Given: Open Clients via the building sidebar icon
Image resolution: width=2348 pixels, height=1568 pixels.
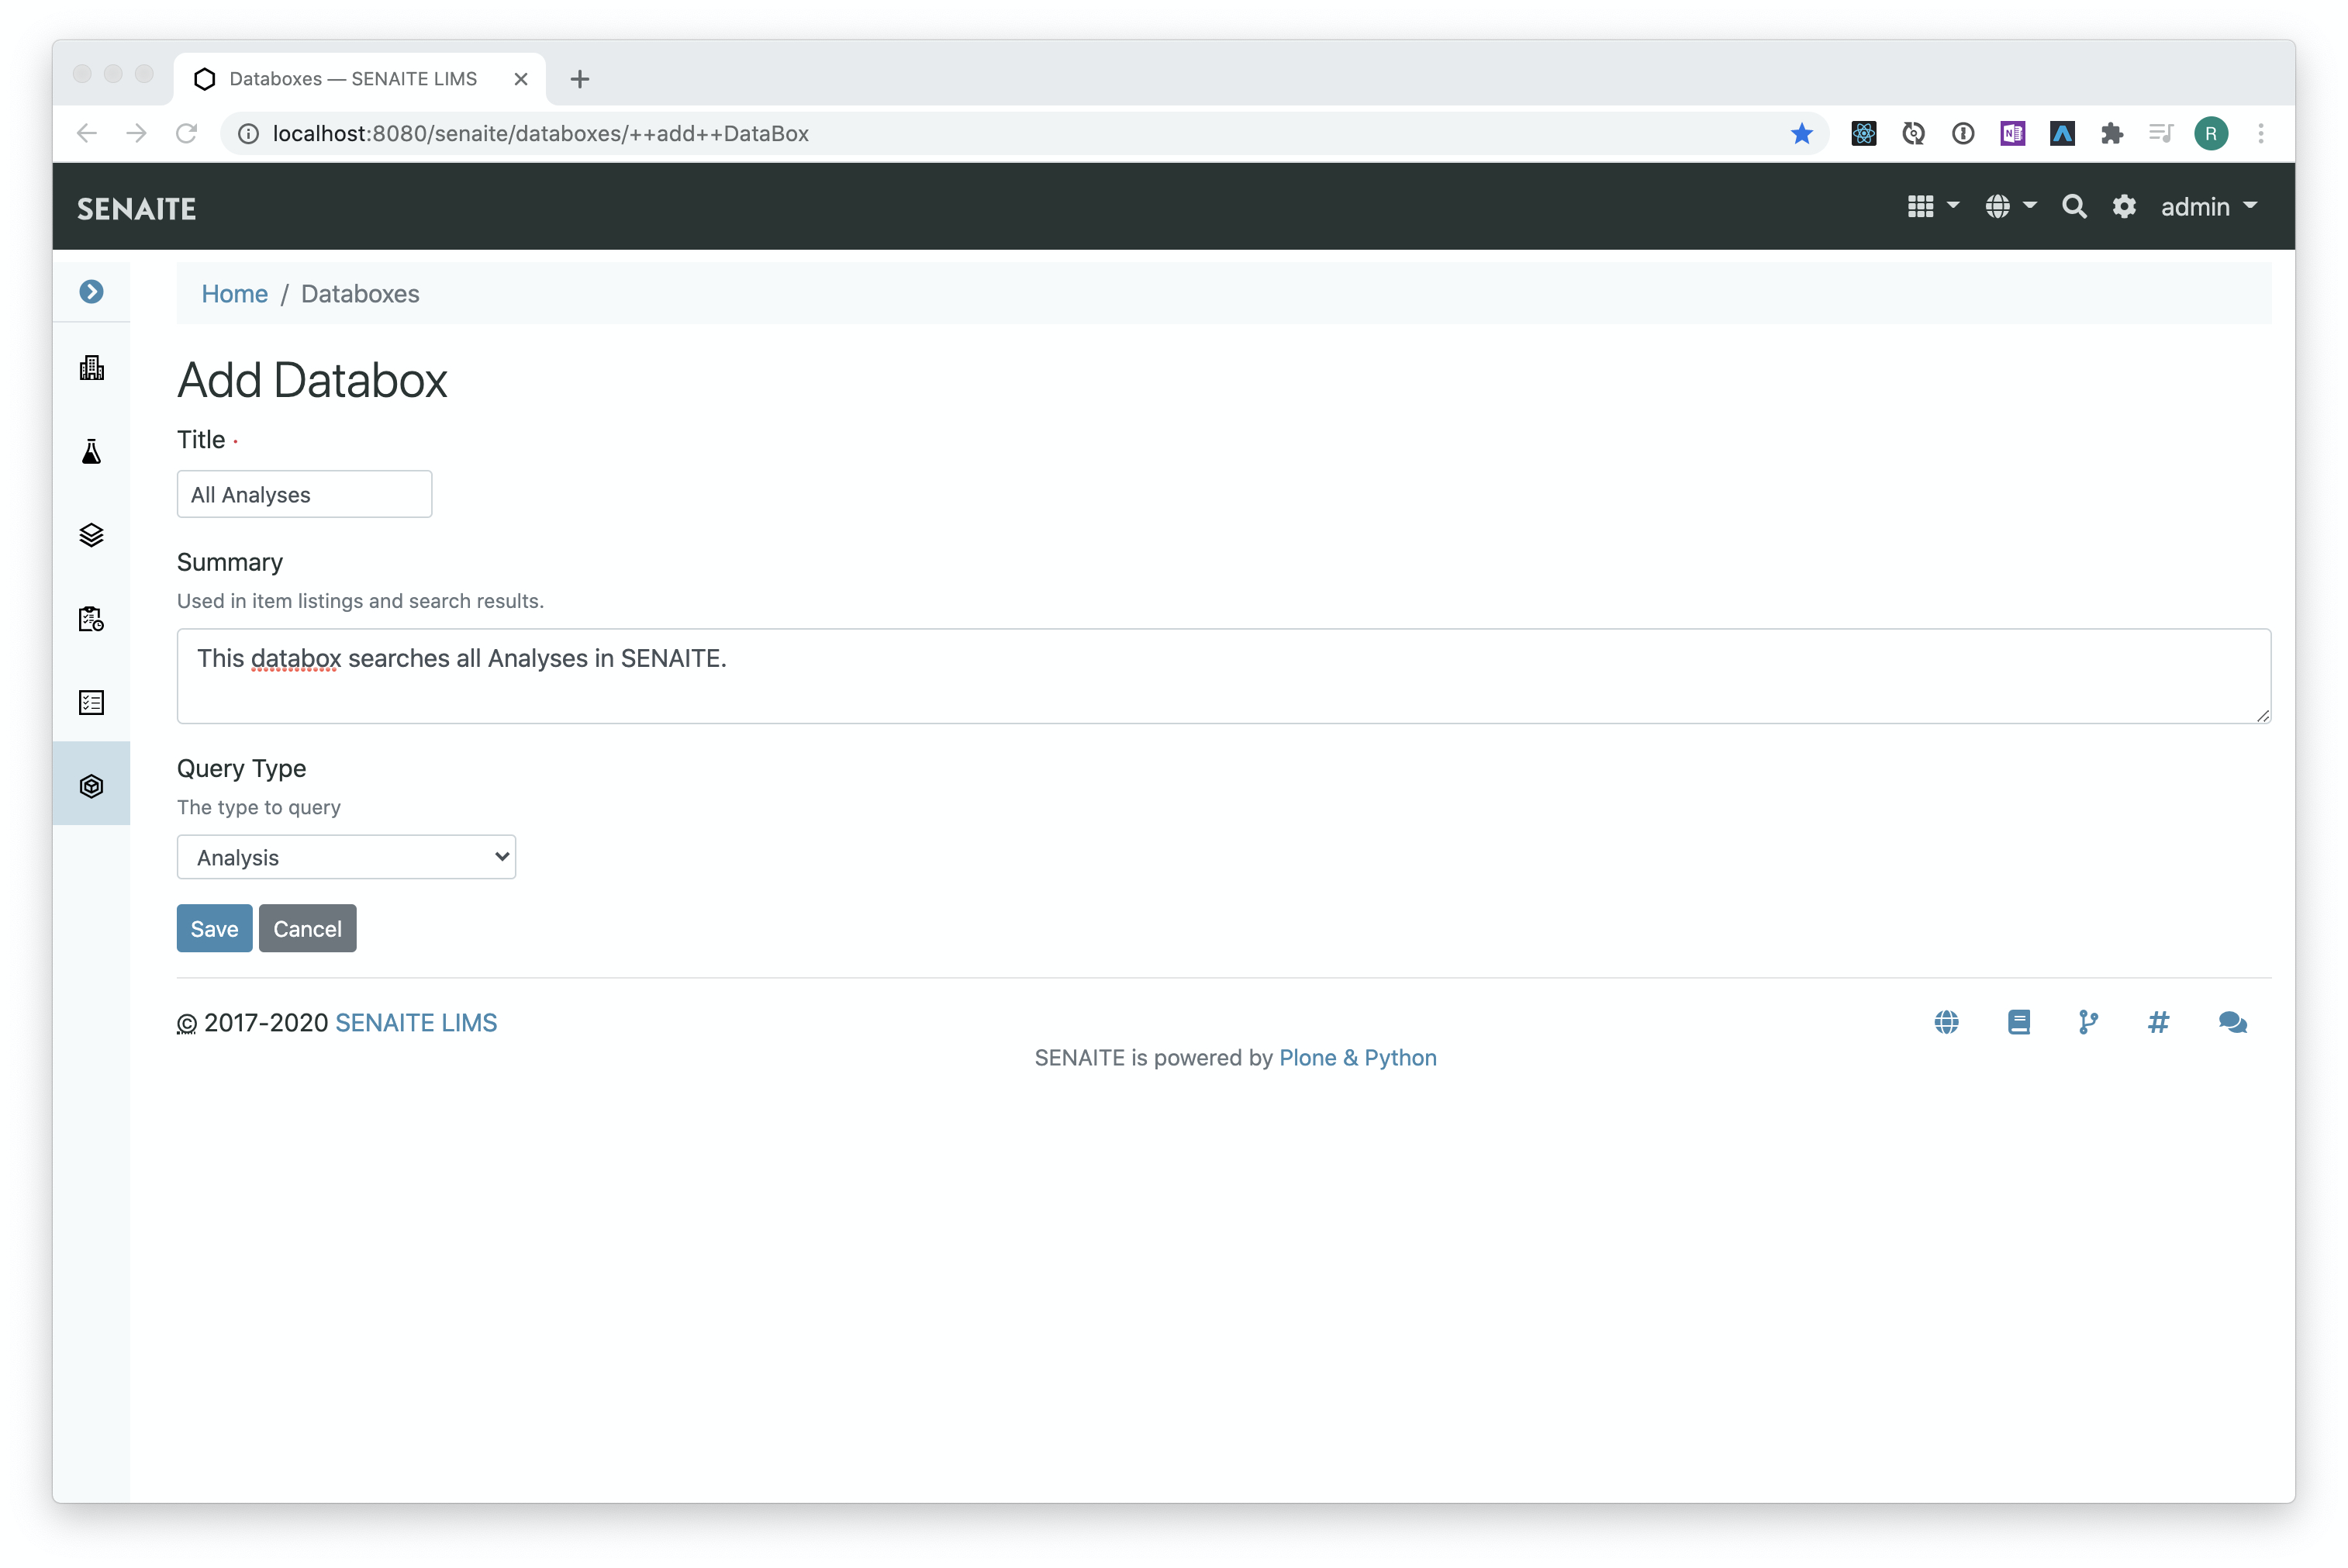Looking at the screenshot, I should coord(91,368).
